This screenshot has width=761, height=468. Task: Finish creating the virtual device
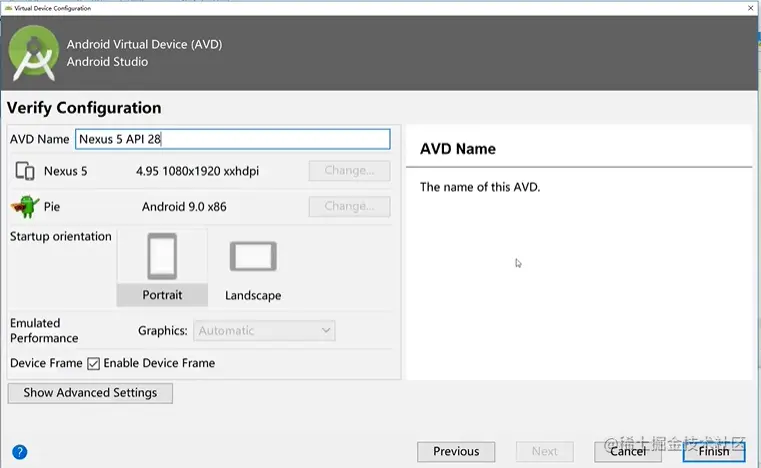click(x=714, y=451)
